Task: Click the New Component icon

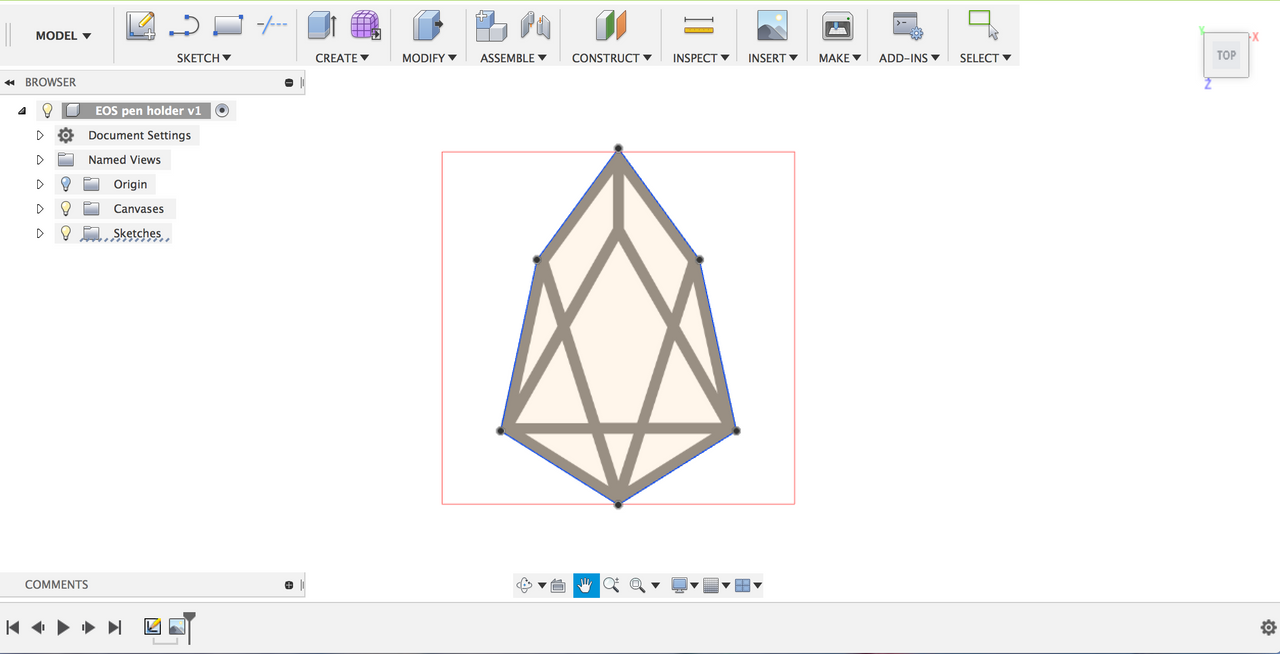Action: pyautogui.click(x=491, y=26)
